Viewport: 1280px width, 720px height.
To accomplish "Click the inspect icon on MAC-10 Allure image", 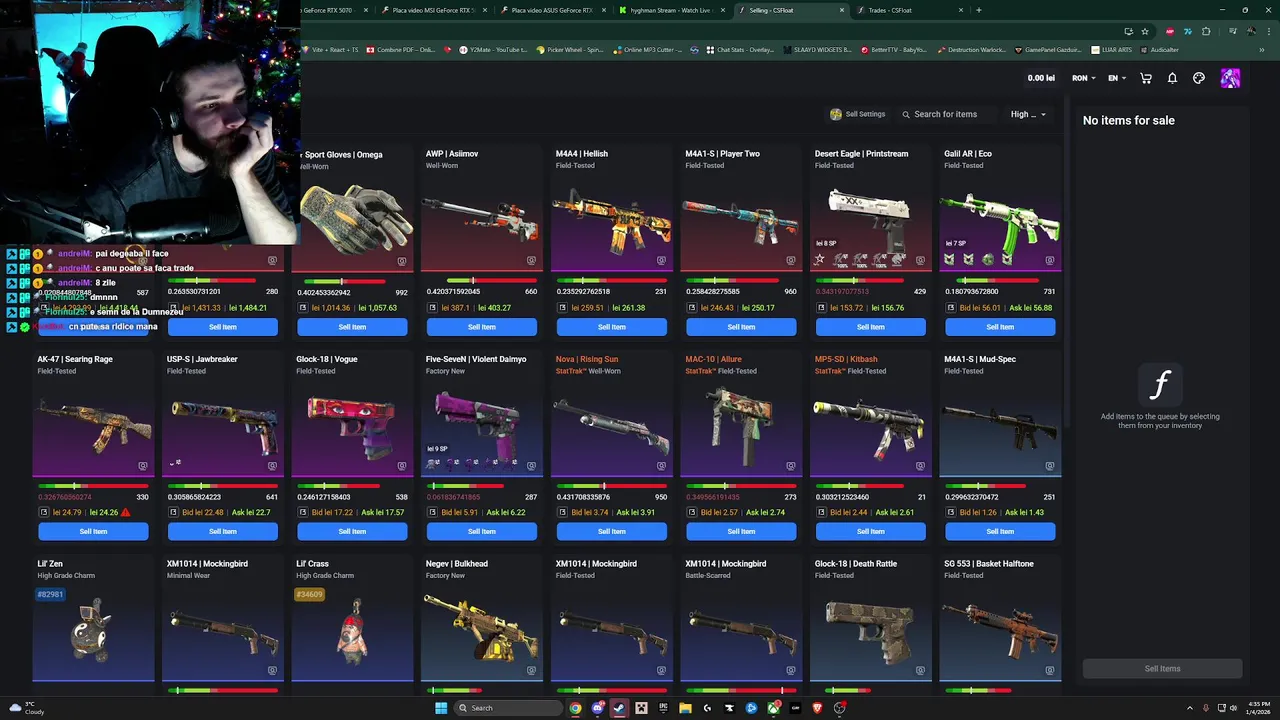I will pos(790,466).
